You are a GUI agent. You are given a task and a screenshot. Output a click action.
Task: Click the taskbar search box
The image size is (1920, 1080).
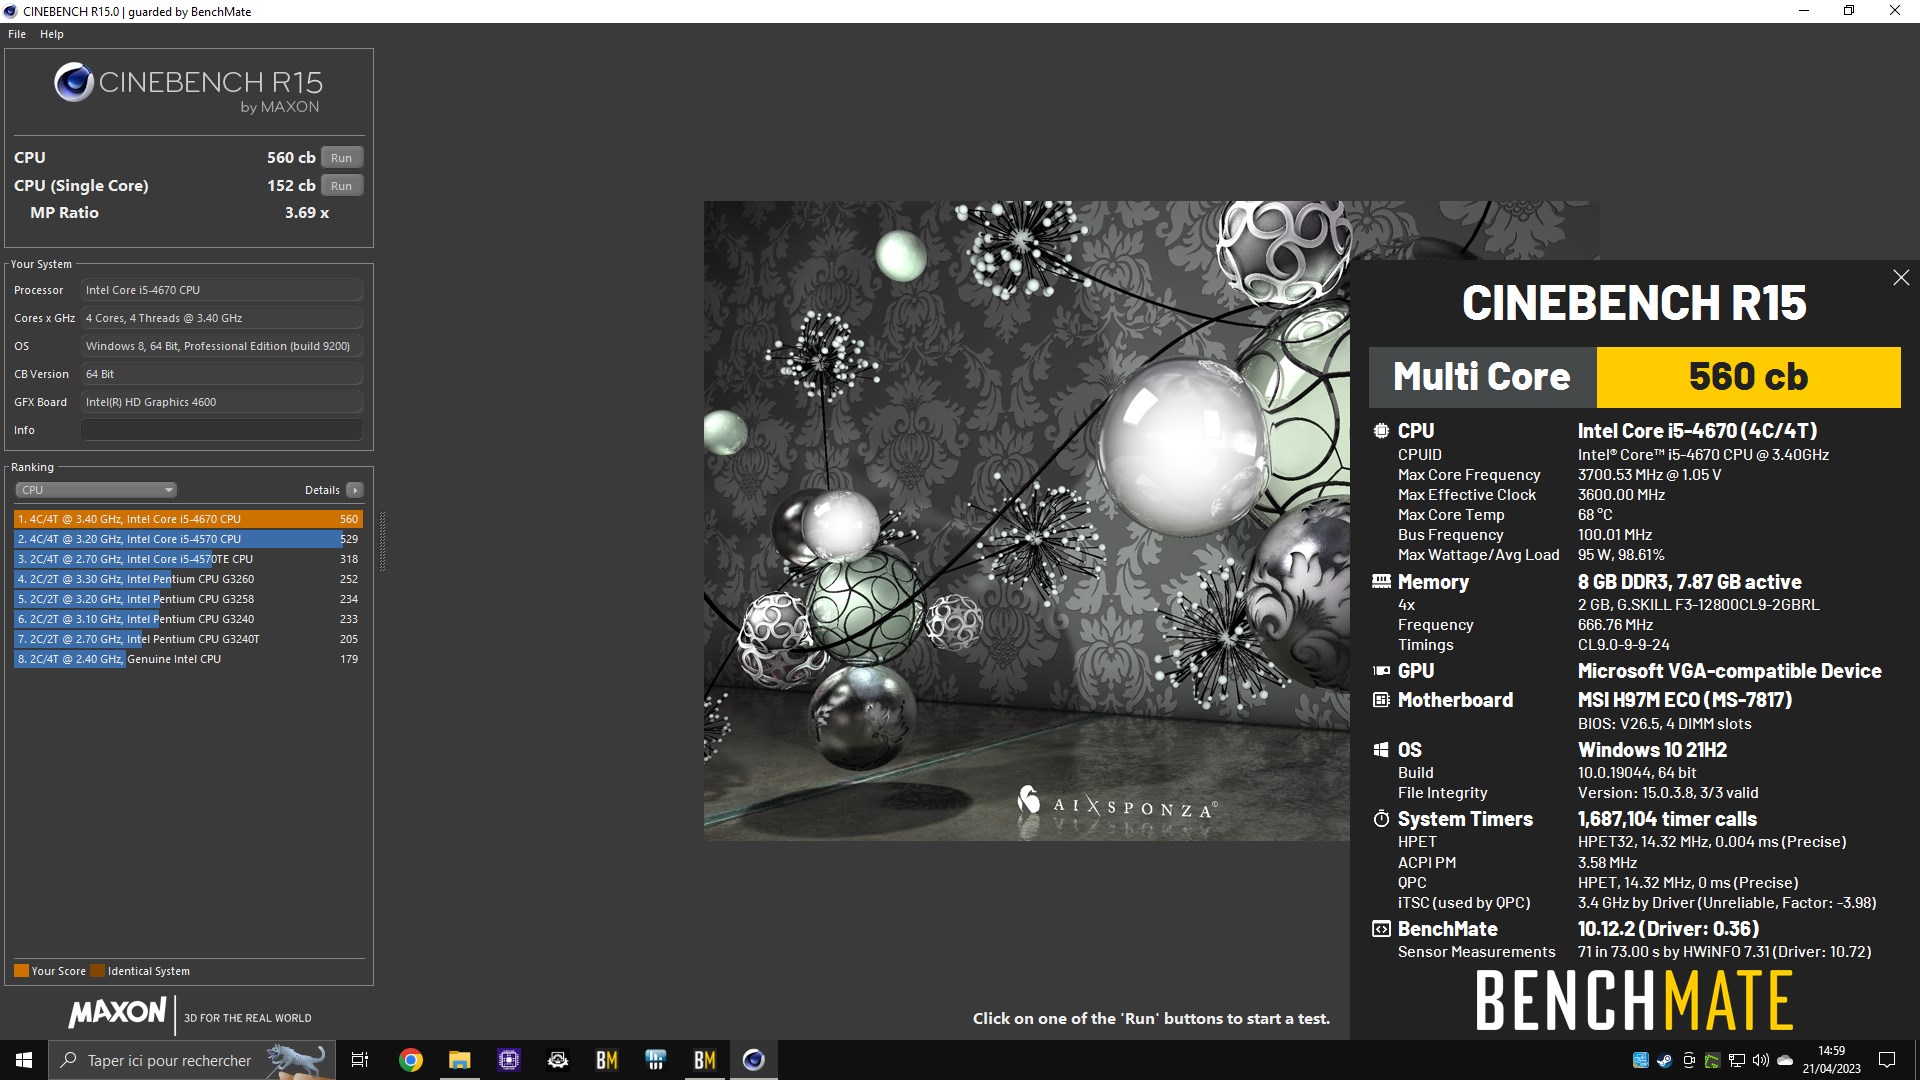[x=192, y=1060]
